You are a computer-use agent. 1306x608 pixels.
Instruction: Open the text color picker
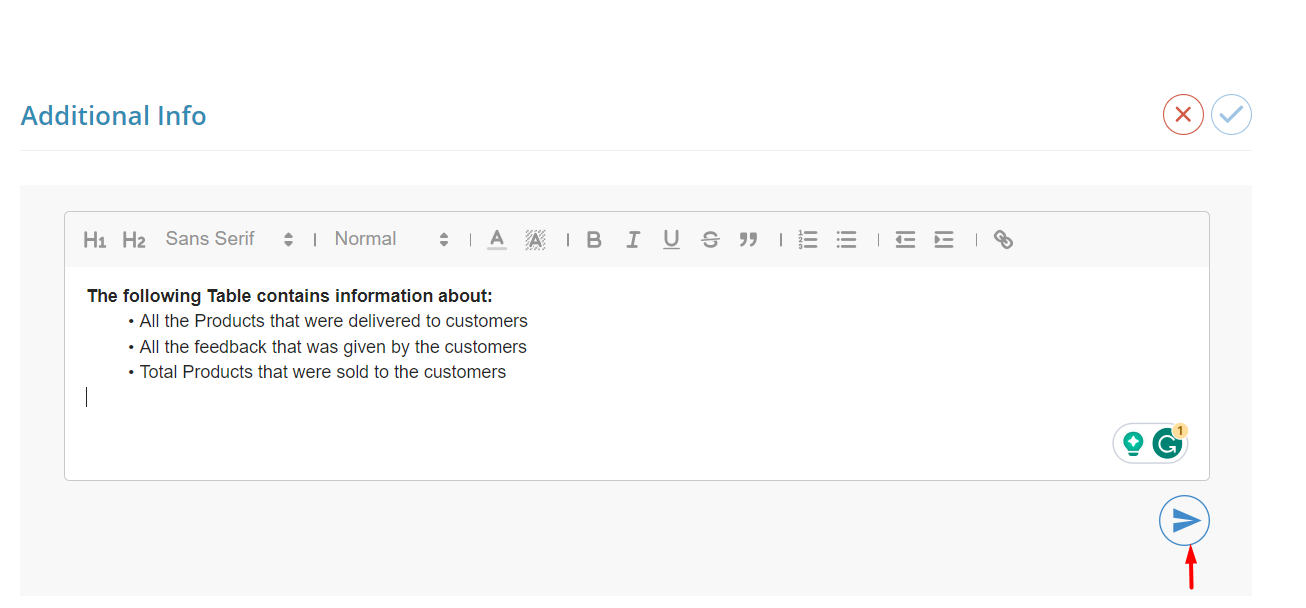coord(497,240)
